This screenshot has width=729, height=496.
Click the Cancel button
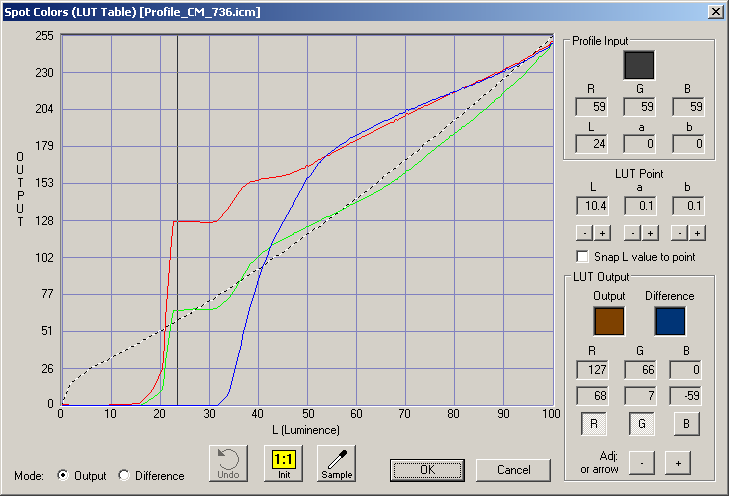point(513,470)
